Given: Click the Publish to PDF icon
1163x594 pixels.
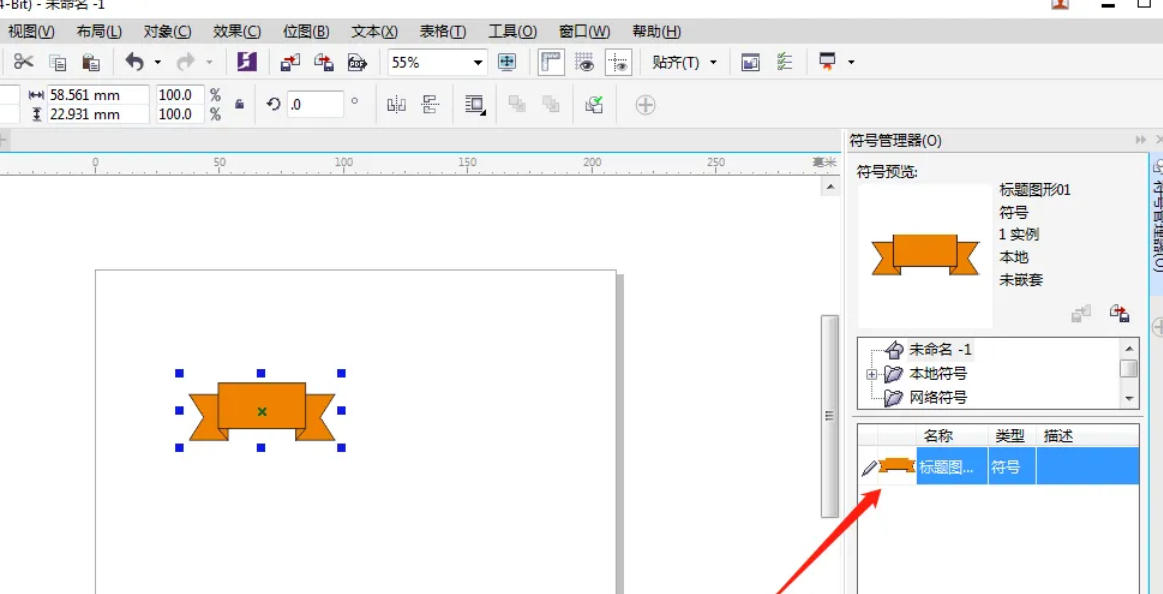Looking at the screenshot, I should pyautogui.click(x=355, y=62).
